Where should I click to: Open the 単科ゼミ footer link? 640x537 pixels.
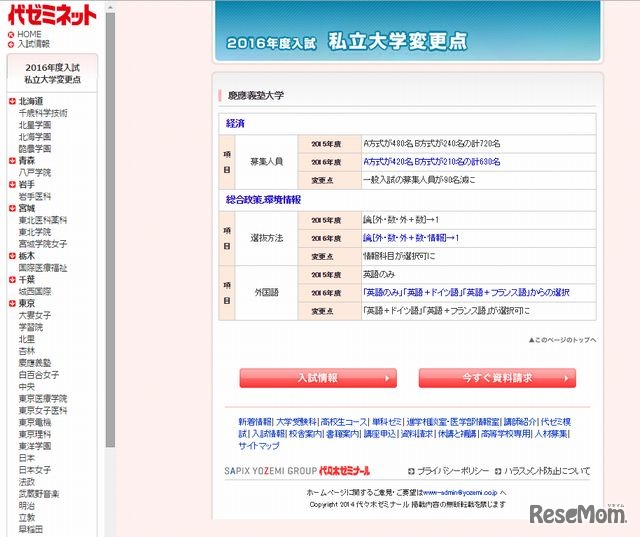pyautogui.click(x=387, y=422)
